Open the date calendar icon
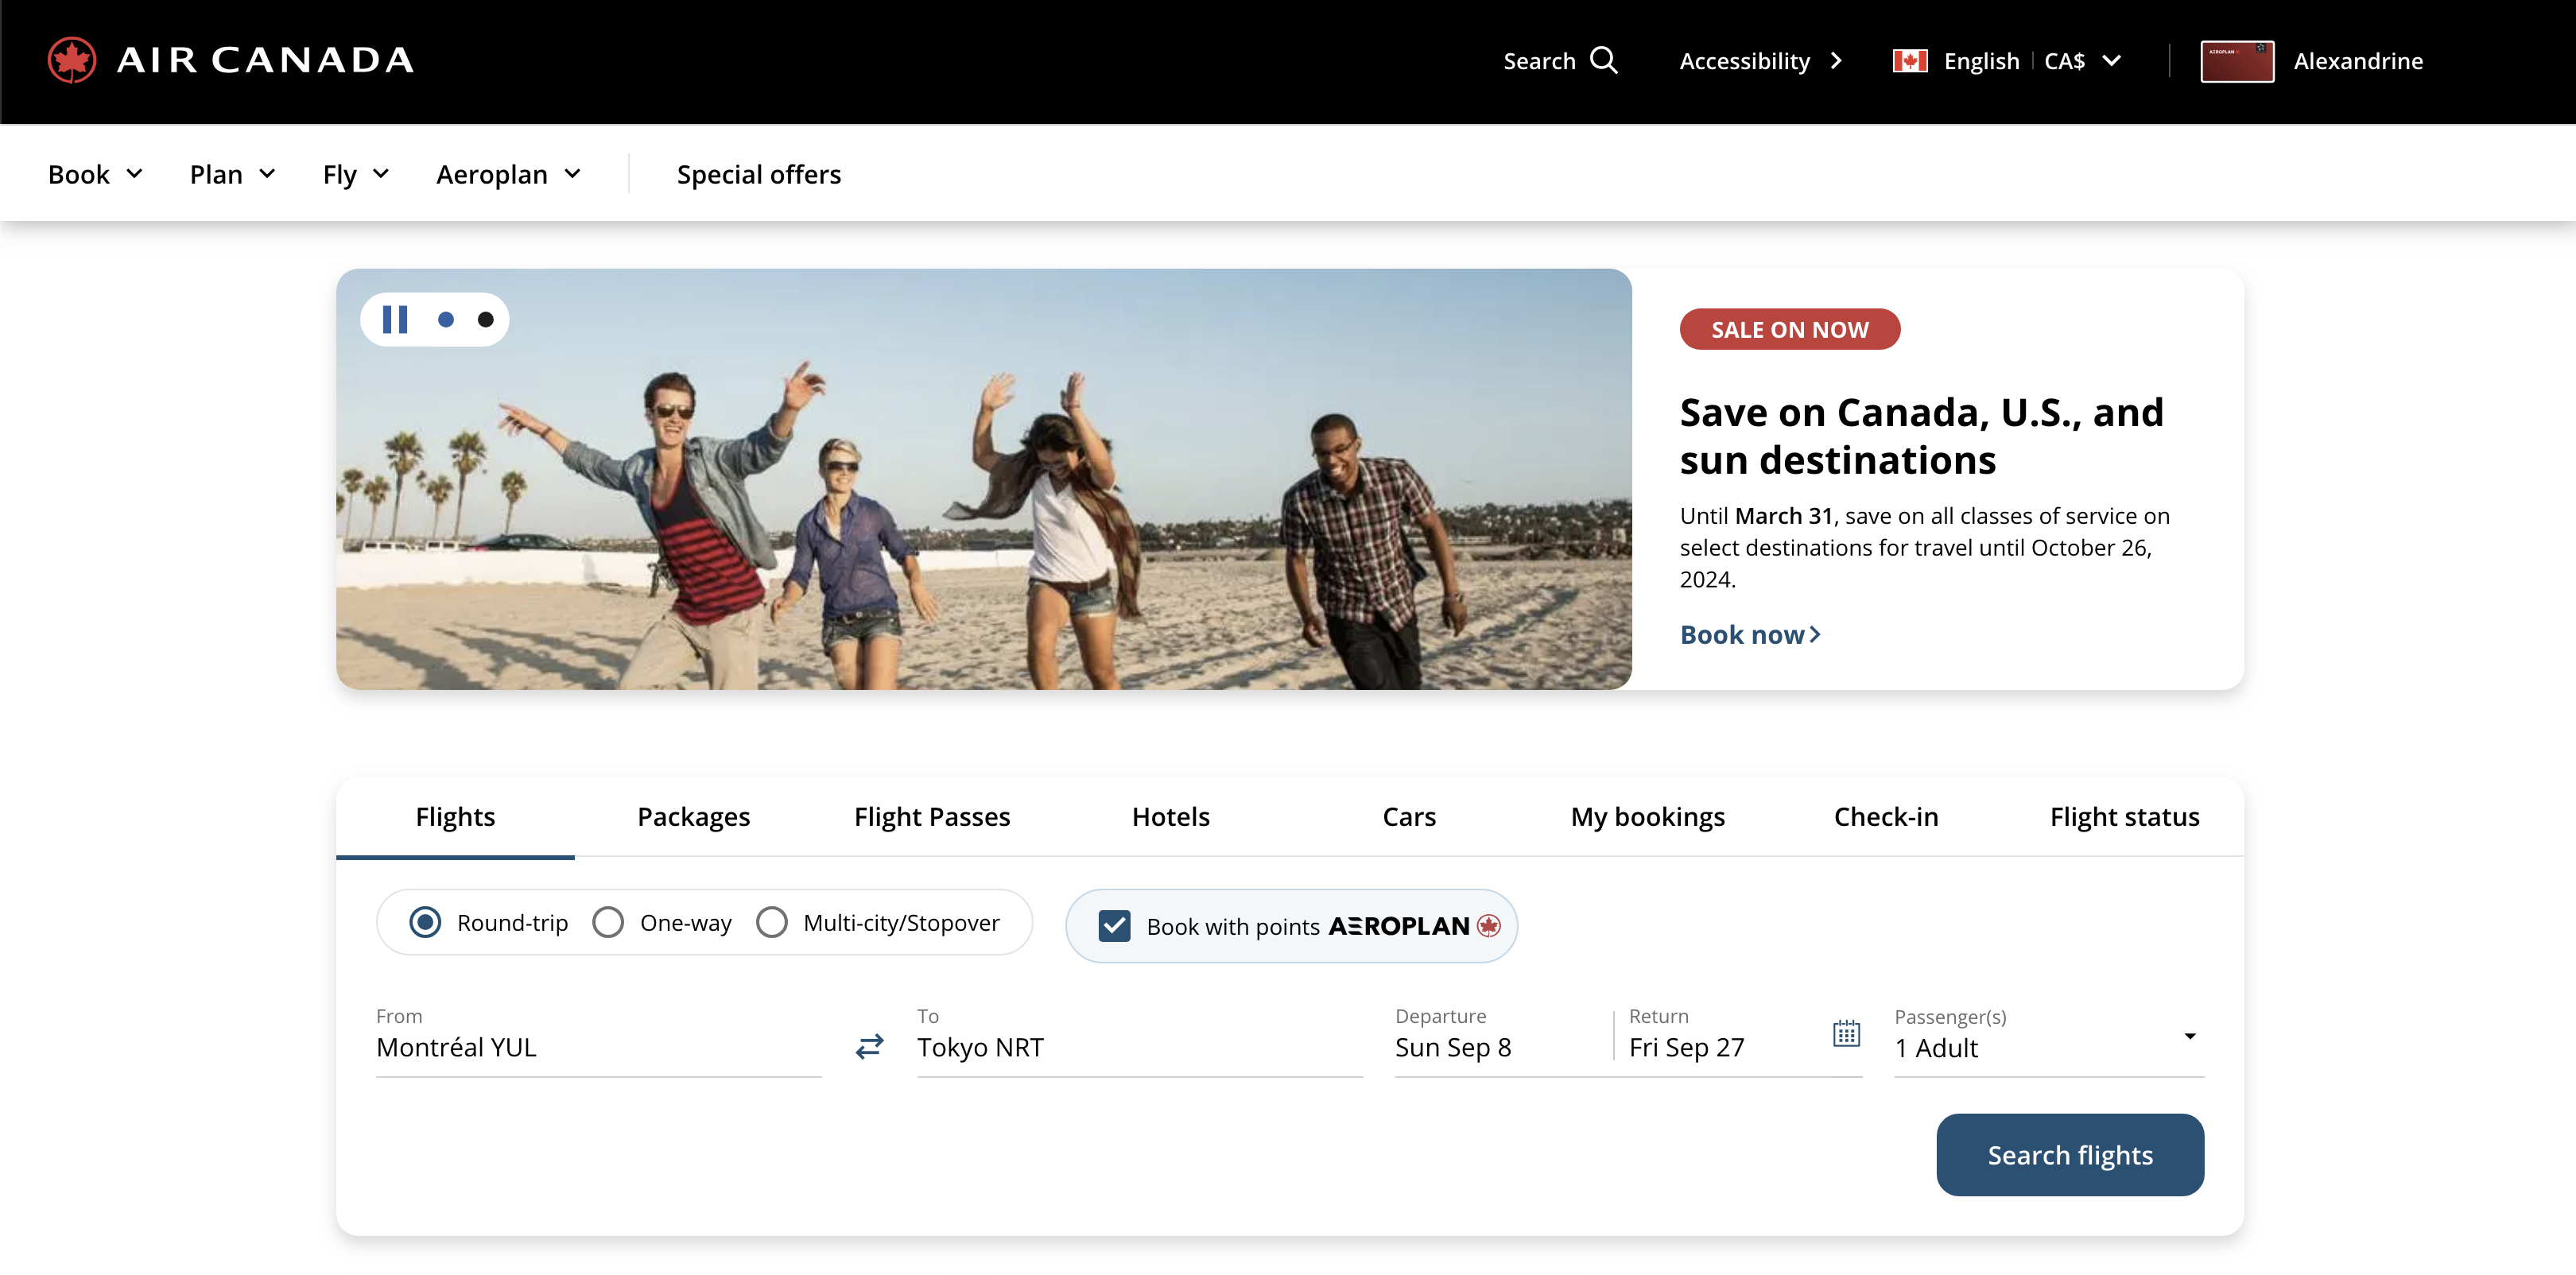The width and height of the screenshot is (2576, 1275). point(1846,1033)
